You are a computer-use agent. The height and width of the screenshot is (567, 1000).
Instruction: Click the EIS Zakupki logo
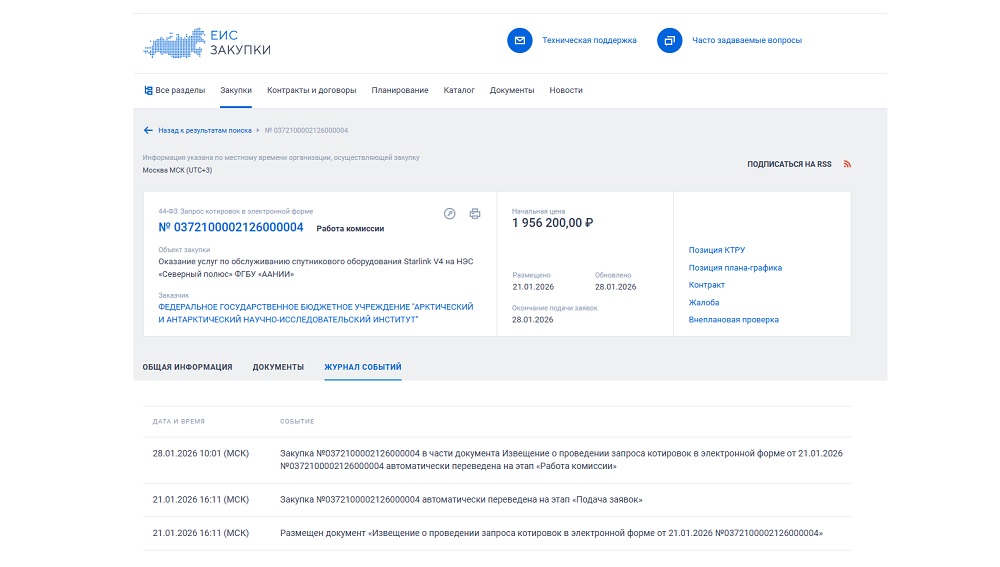(x=207, y=42)
